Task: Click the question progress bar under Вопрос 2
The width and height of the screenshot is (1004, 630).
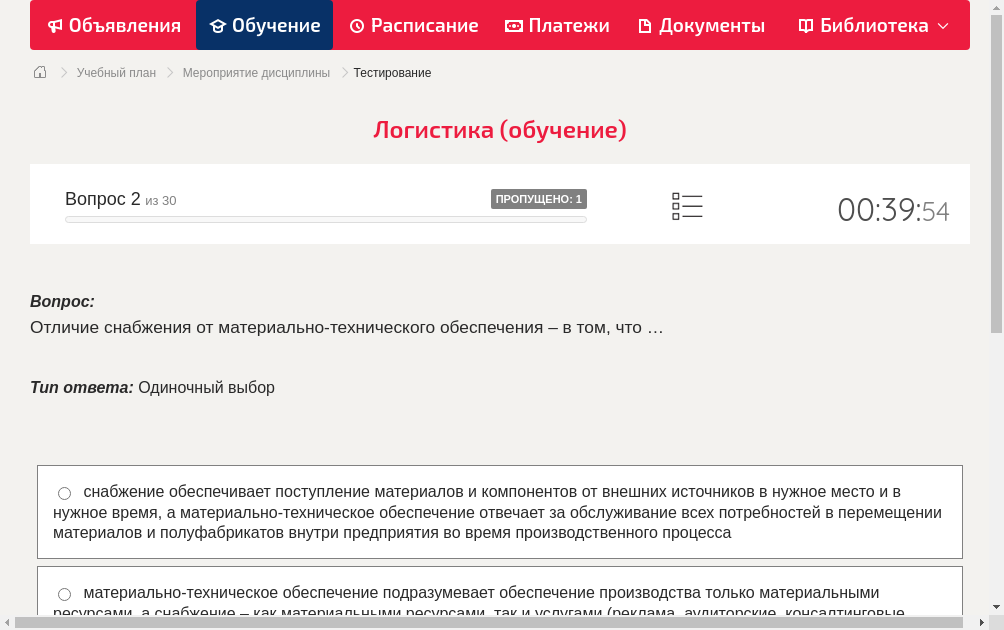Action: click(325, 218)
